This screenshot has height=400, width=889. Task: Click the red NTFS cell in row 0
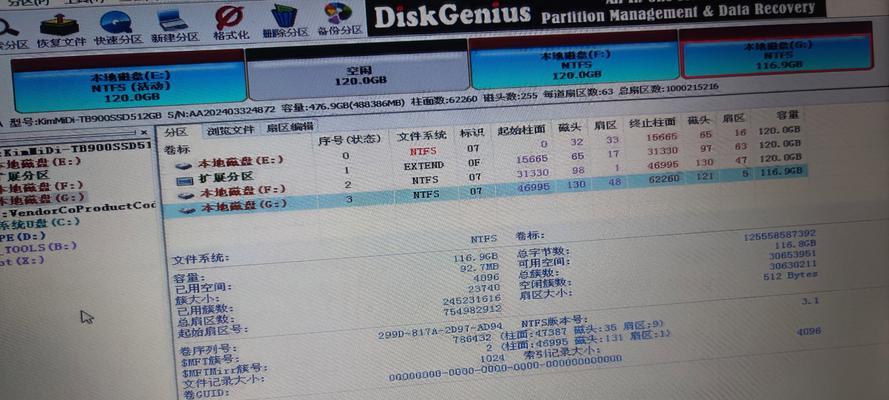coord(423,152)
